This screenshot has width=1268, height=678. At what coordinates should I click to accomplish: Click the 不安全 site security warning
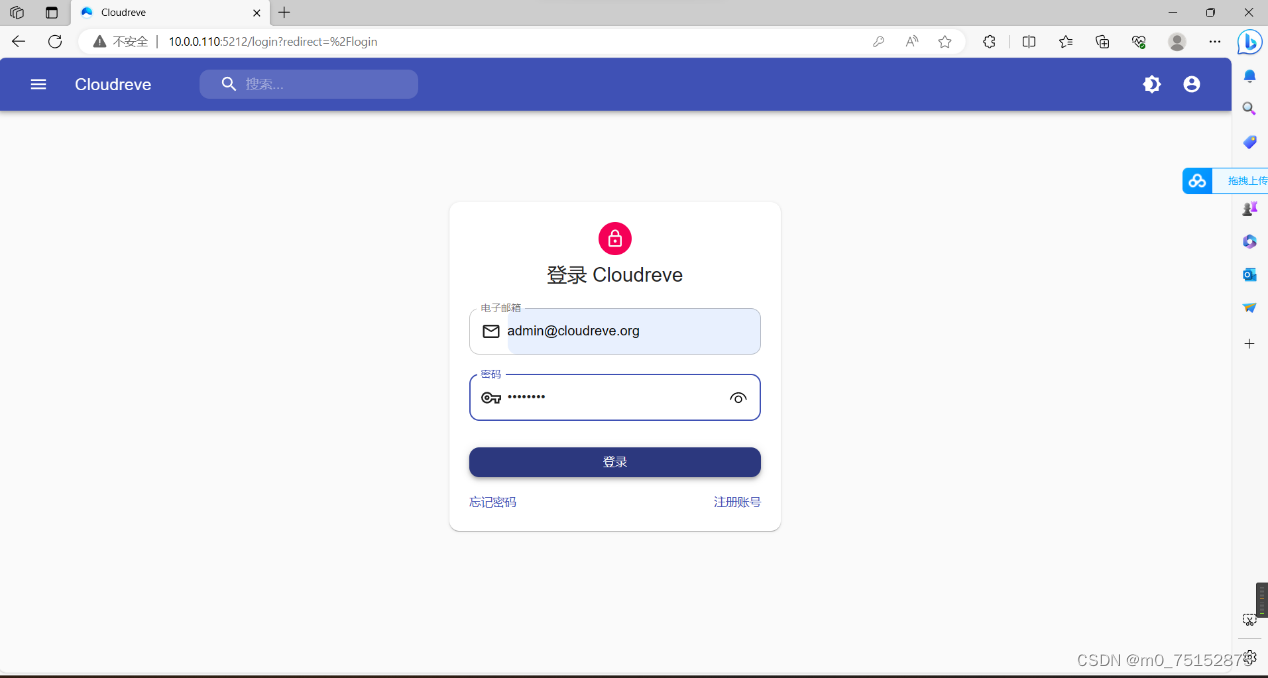pyautogui.click(x=121, y=42)
